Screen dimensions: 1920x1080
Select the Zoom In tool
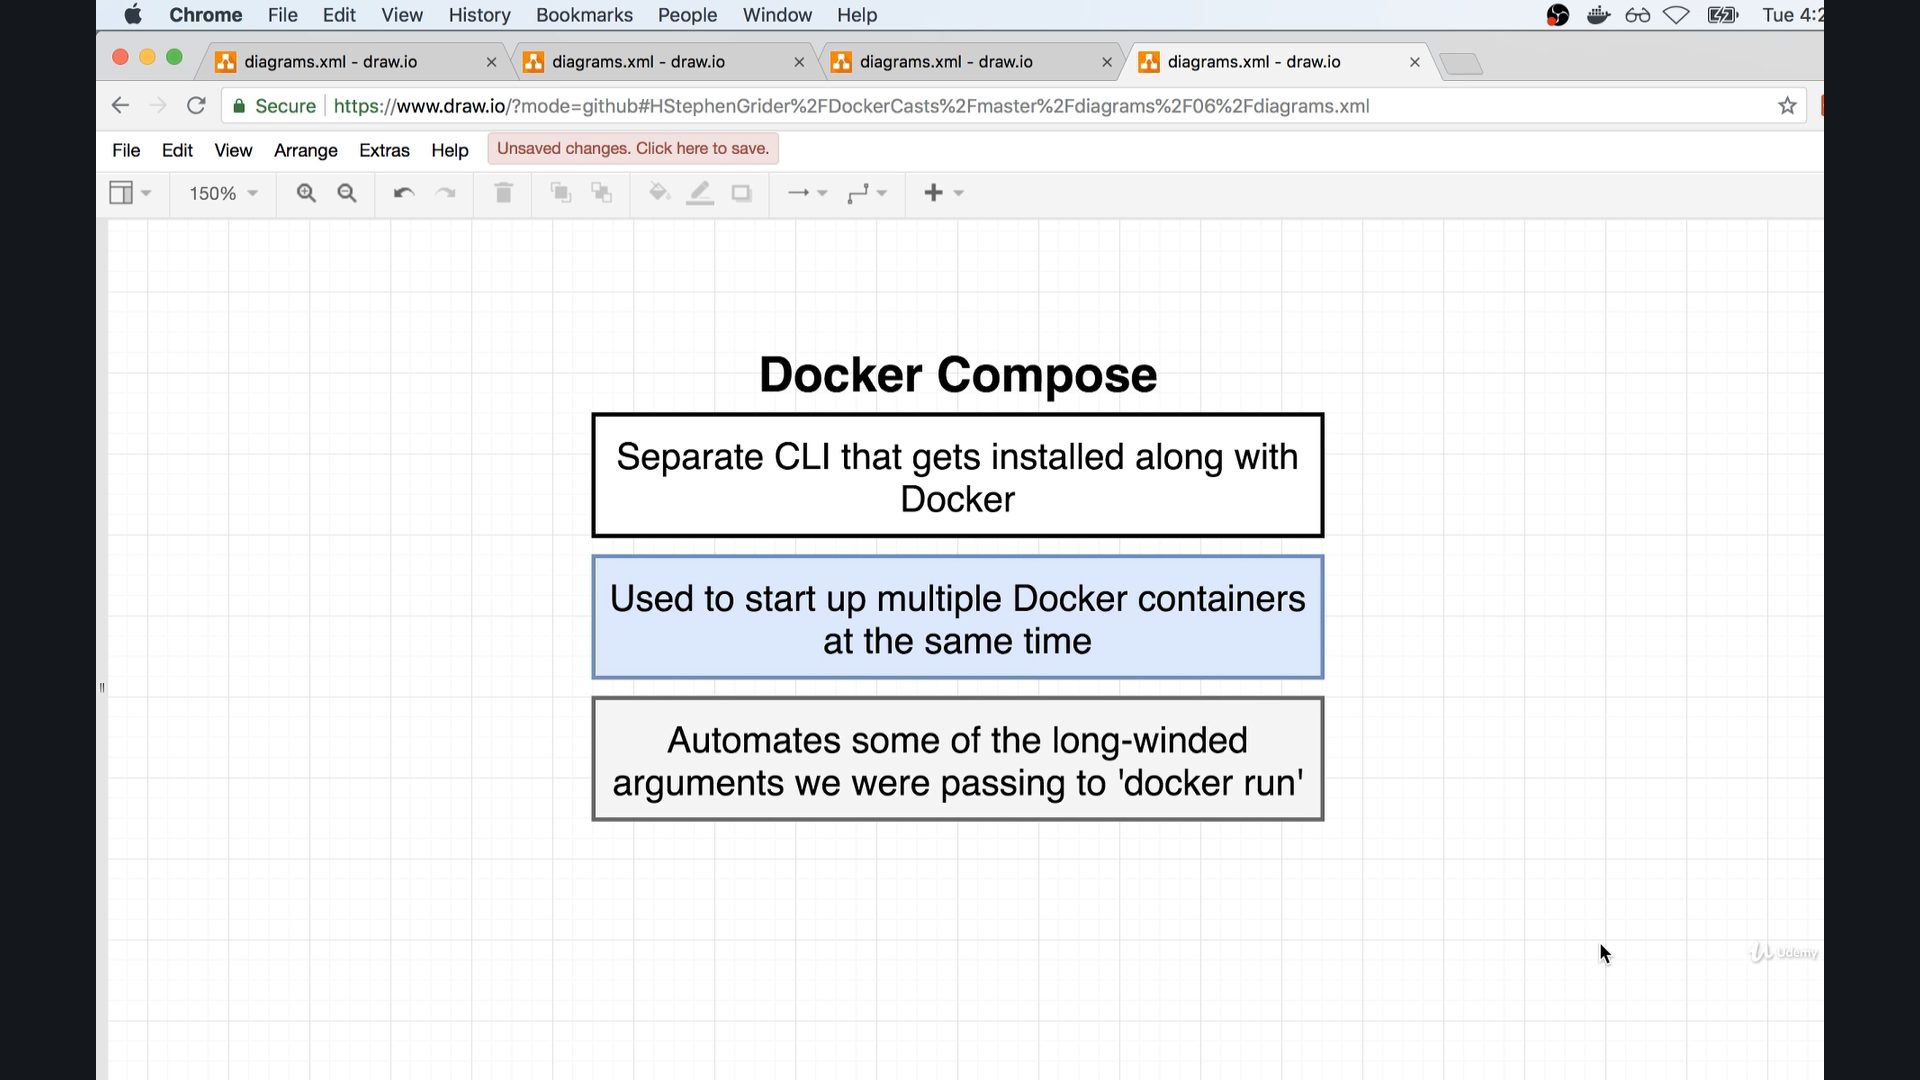click(306, 193)
